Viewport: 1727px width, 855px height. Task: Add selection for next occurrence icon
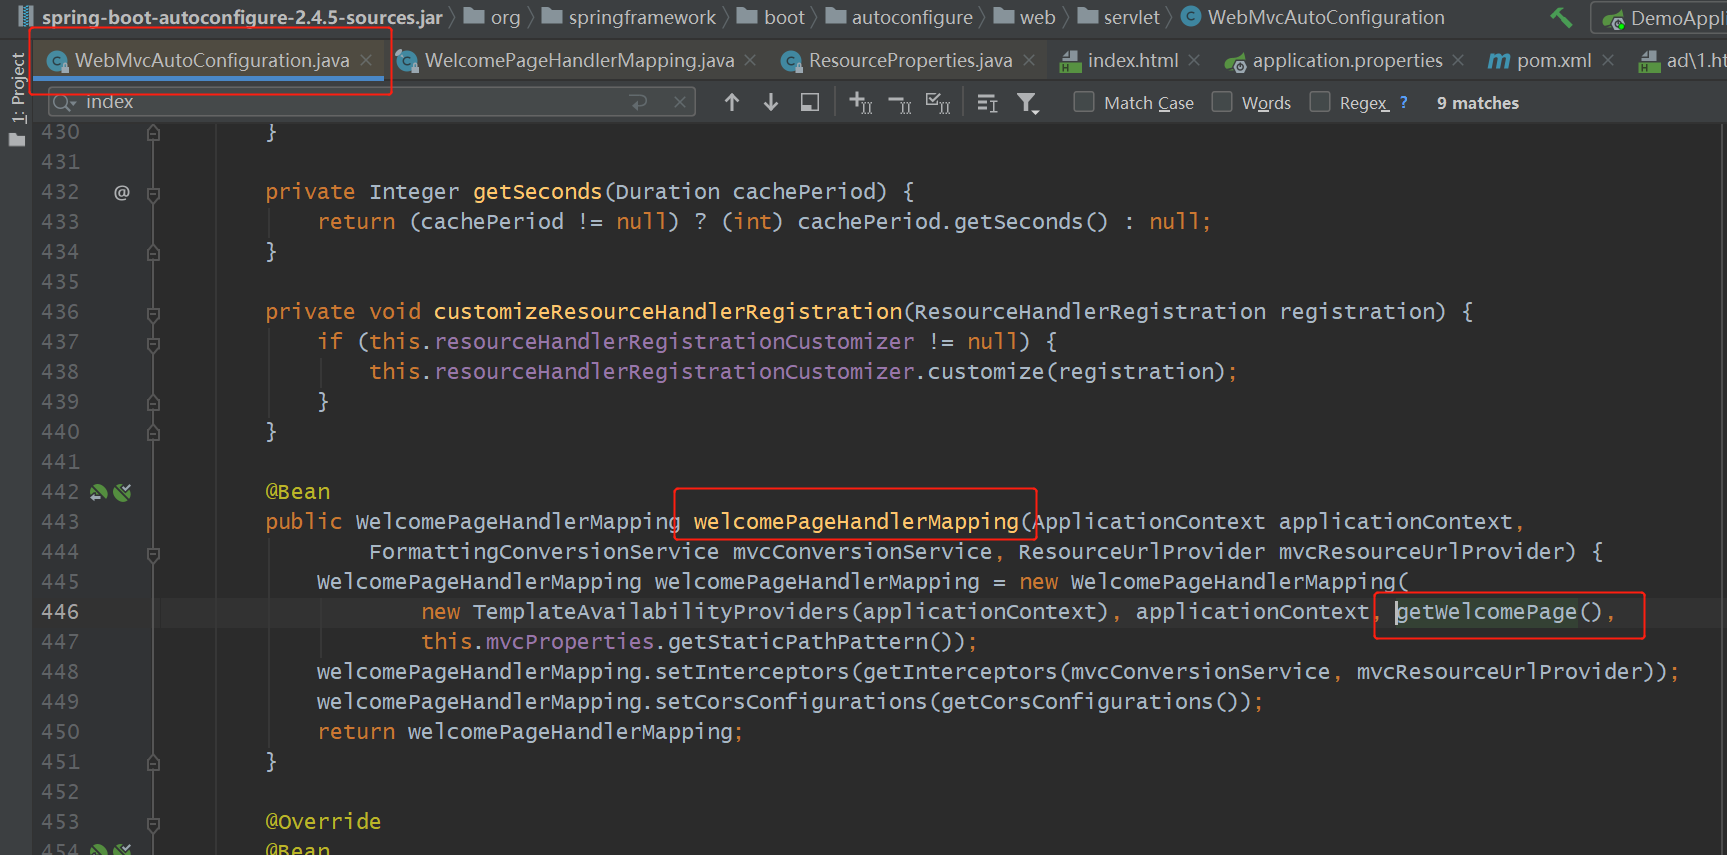pyautogui.click(x=860, y=102)
